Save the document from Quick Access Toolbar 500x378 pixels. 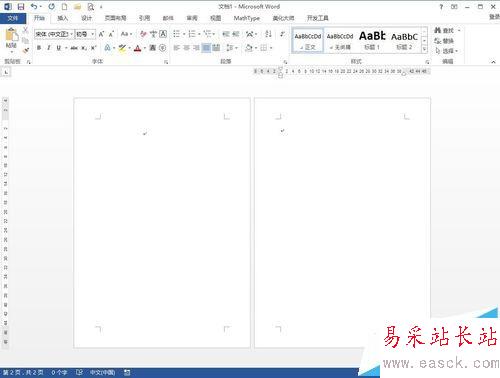click(21, 6)
